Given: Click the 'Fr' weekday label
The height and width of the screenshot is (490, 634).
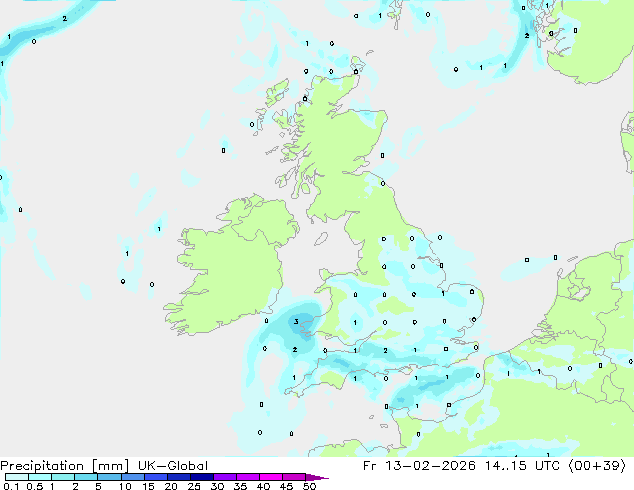Looking at the screenshot, I should [369, 466].
